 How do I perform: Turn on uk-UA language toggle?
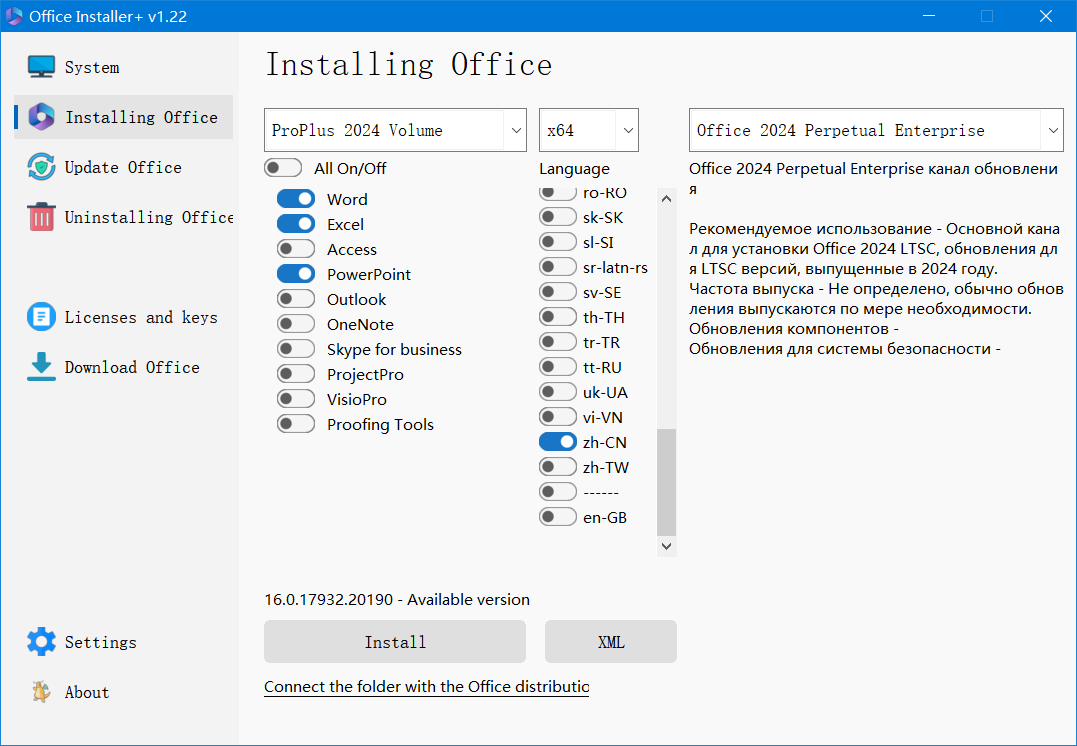tap(558, 392)
